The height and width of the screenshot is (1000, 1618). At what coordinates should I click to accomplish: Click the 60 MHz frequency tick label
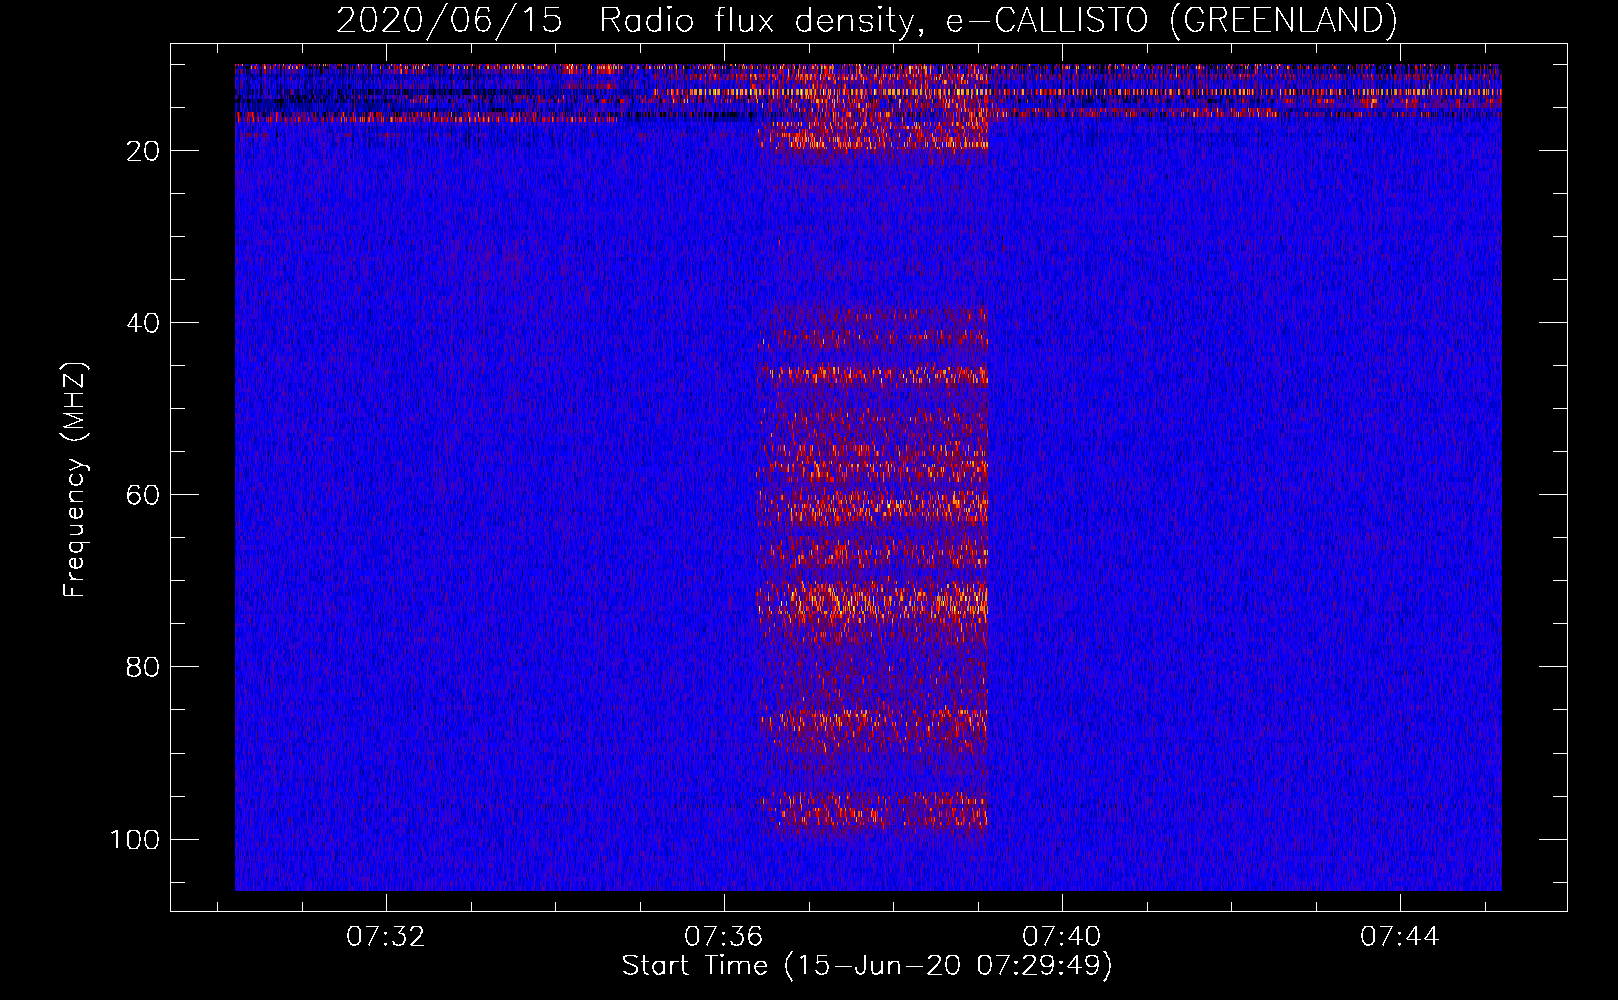(143, 495)
